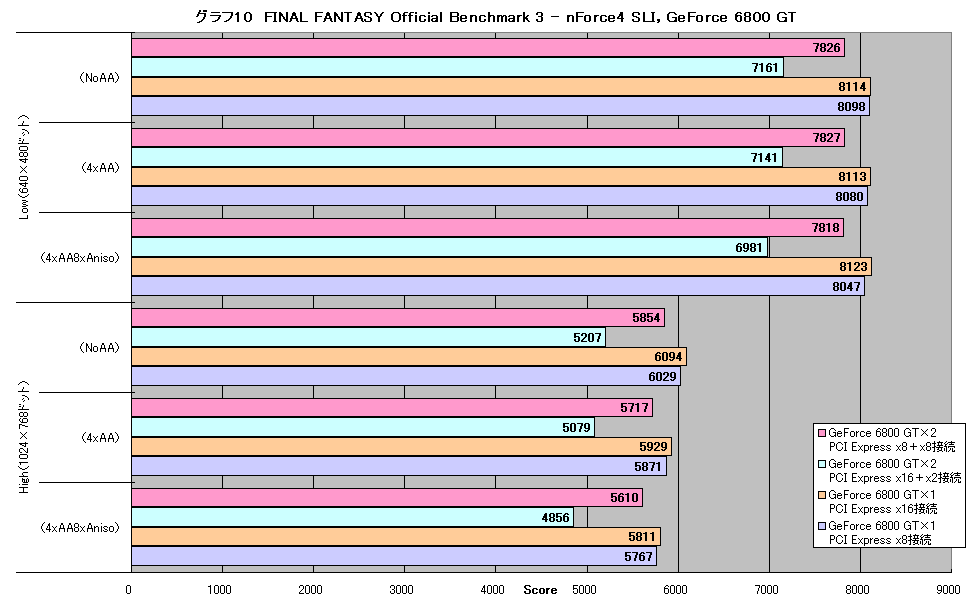Click the x-axis tick label 2000

point(311,590)
